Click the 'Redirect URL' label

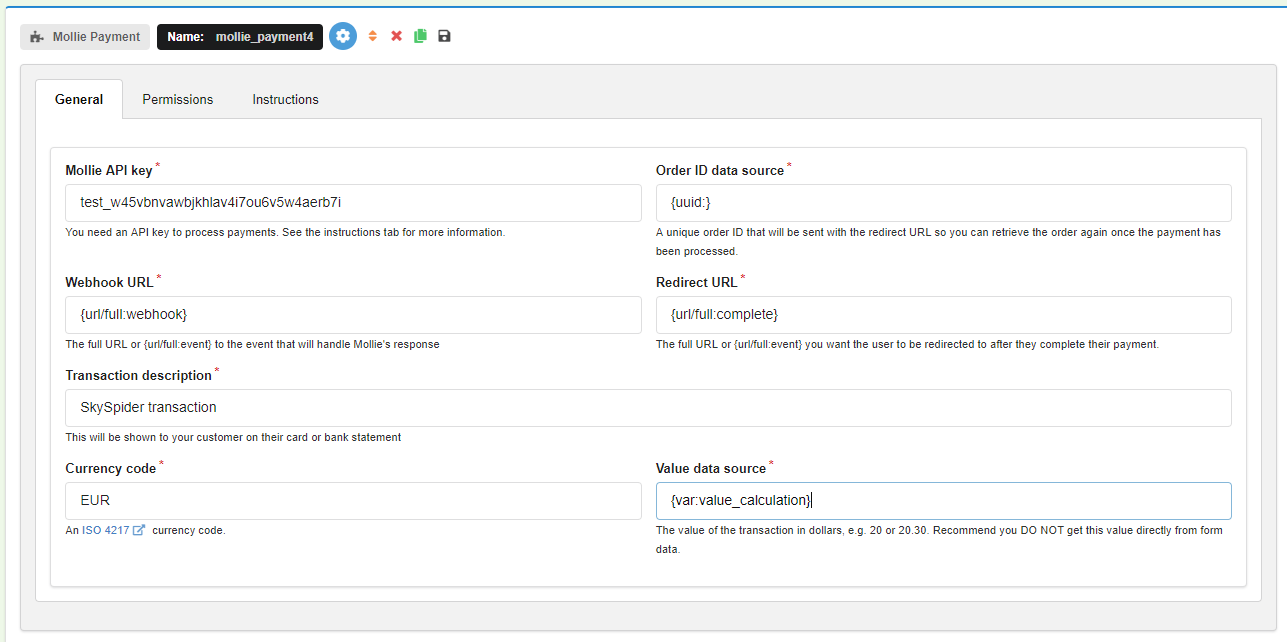(x=697, y=283)
